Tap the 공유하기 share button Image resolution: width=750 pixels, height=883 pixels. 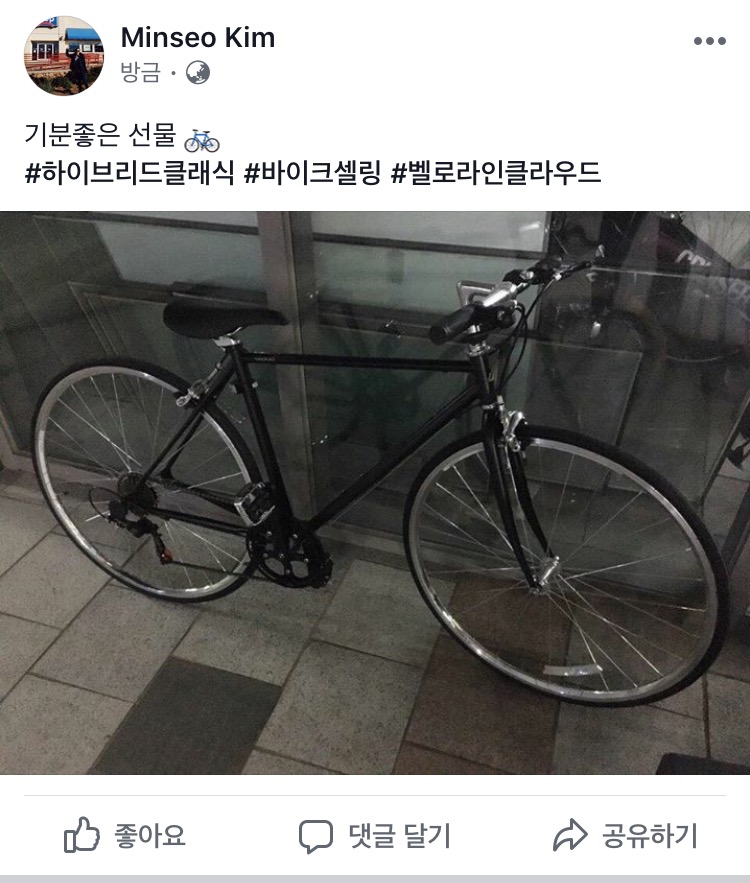[x=650, y=835]
